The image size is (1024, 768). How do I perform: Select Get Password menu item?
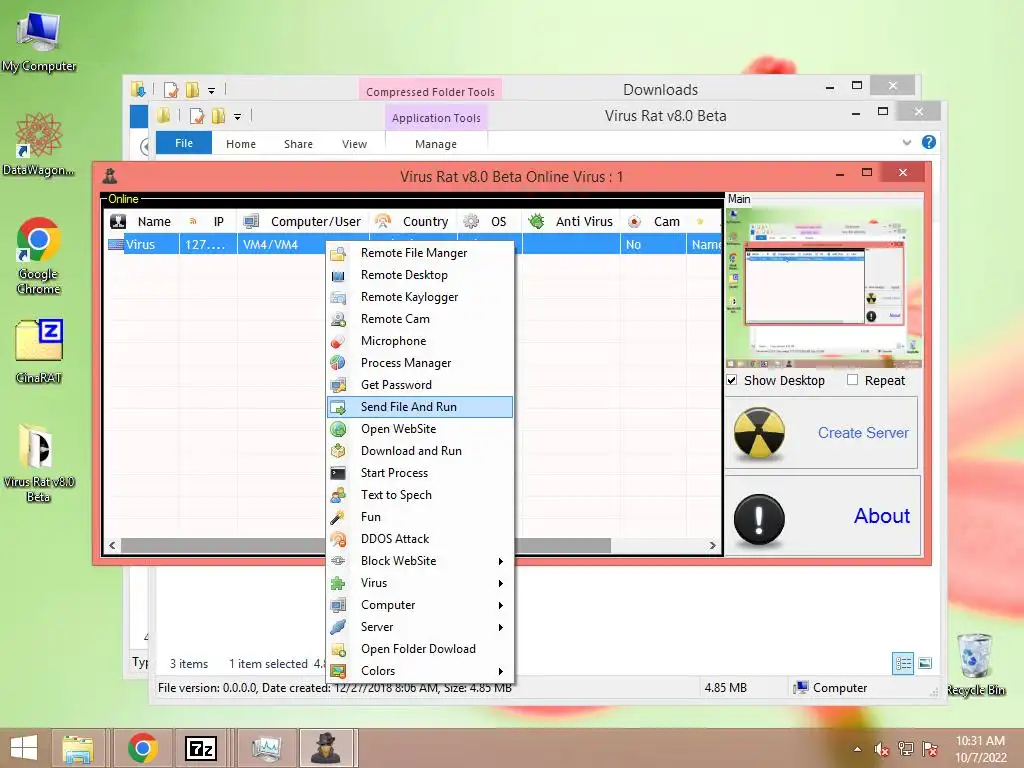(x=419, y=385)
